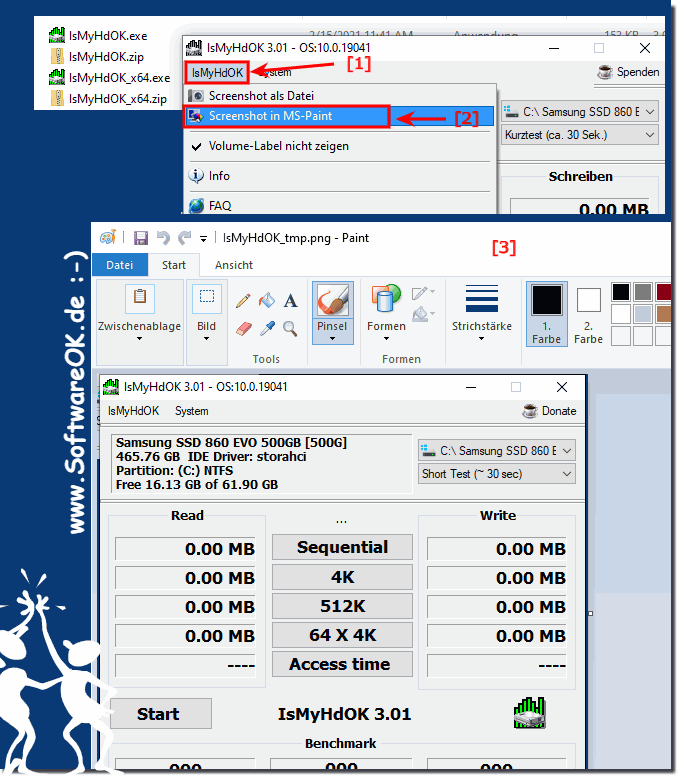Pick the brown palette swatch
This screenshot has height=776, width=678.
click(665, 314)
